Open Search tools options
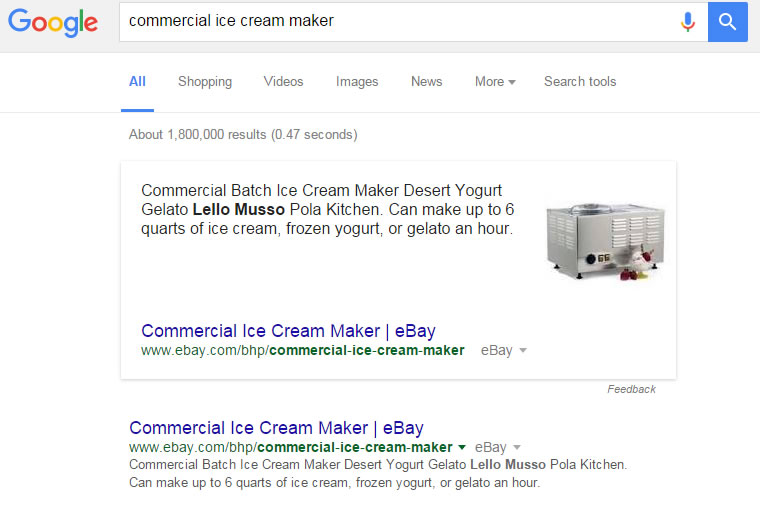Screen dimensions: 760x509 coord(580,82)
